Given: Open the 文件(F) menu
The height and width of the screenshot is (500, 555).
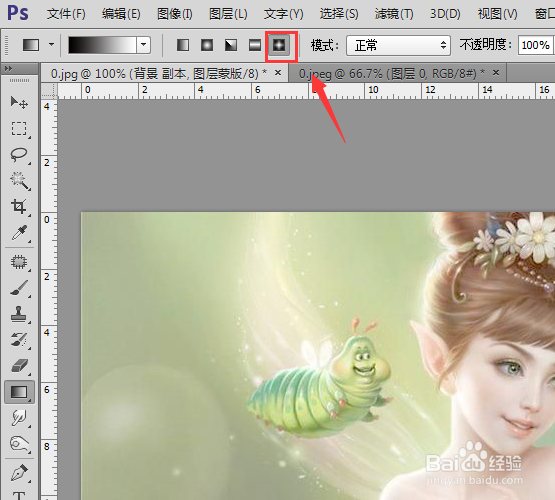Looking at the screenshot, I should click(66, 14).
